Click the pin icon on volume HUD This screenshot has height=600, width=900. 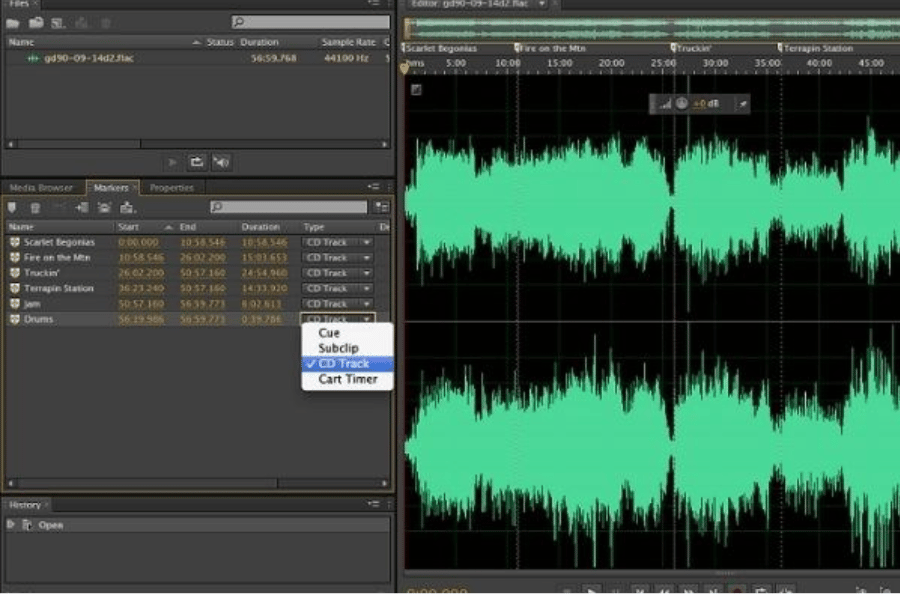[742, 103]
